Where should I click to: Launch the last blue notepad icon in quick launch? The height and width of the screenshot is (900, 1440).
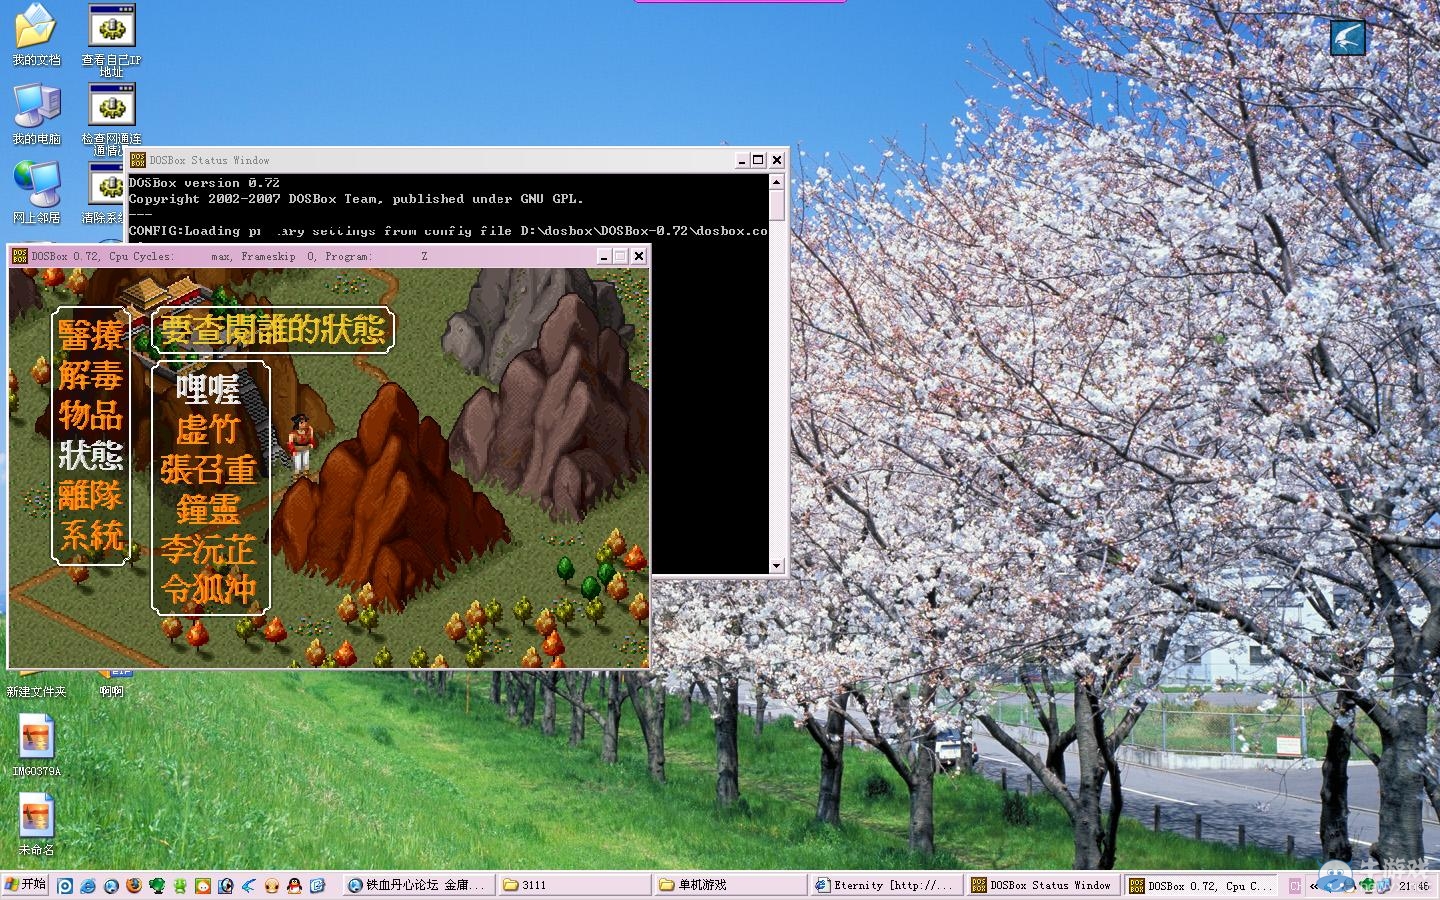[317, 886]
